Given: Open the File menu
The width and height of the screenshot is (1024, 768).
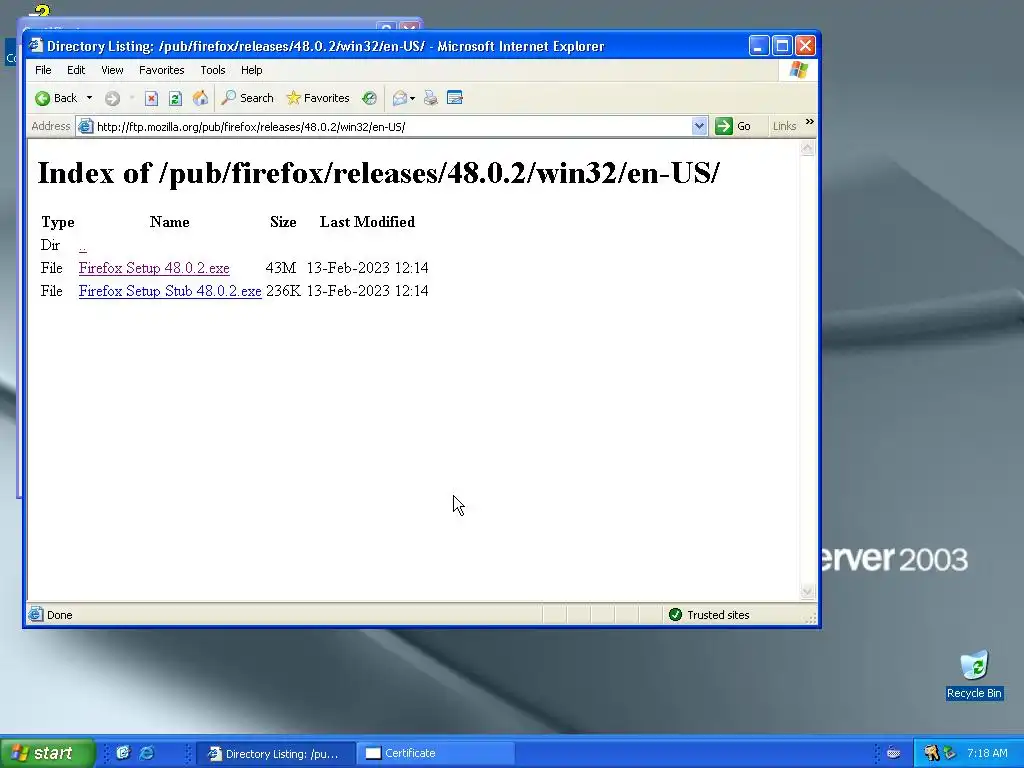Looking at the screenshot, I should [x=43, y=70].
